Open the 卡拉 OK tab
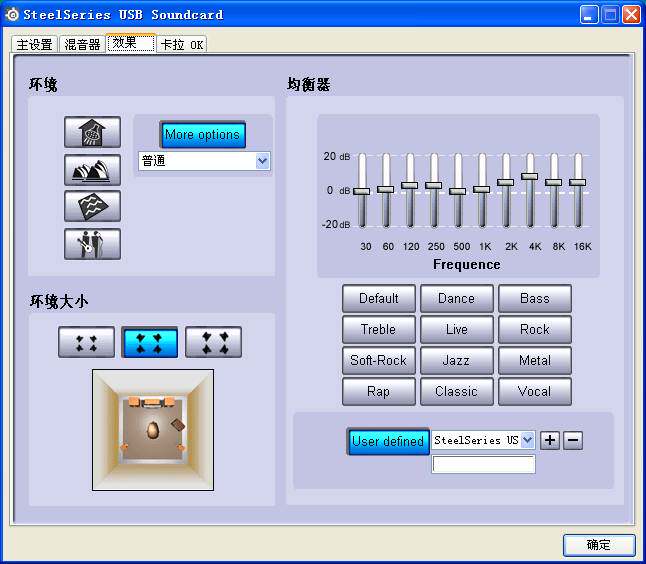The image size is (646, 564). pyautogui.click(x=182, y=44)
